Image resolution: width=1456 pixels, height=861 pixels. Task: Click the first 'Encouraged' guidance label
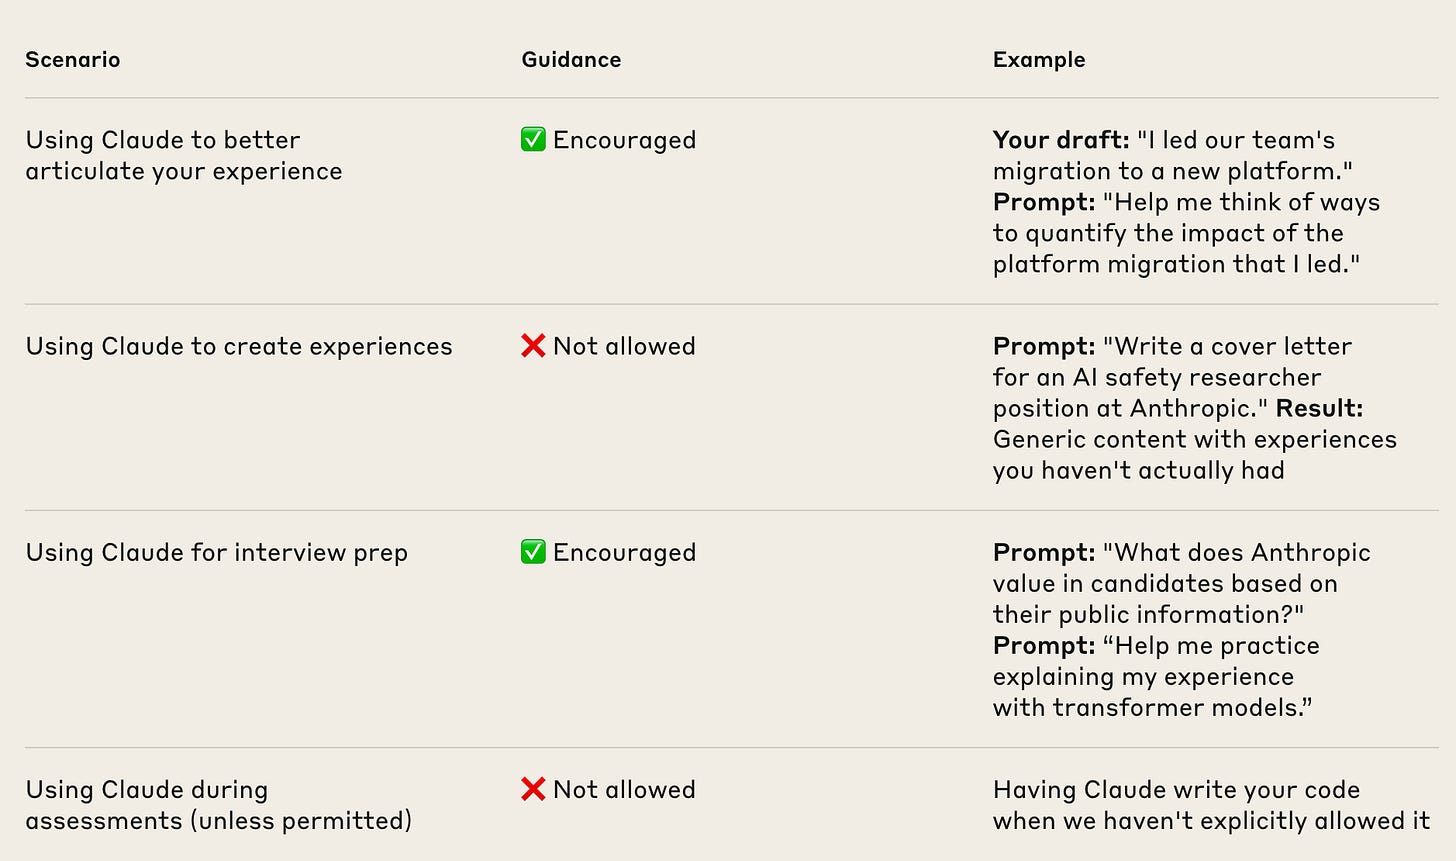pos(624,141)
